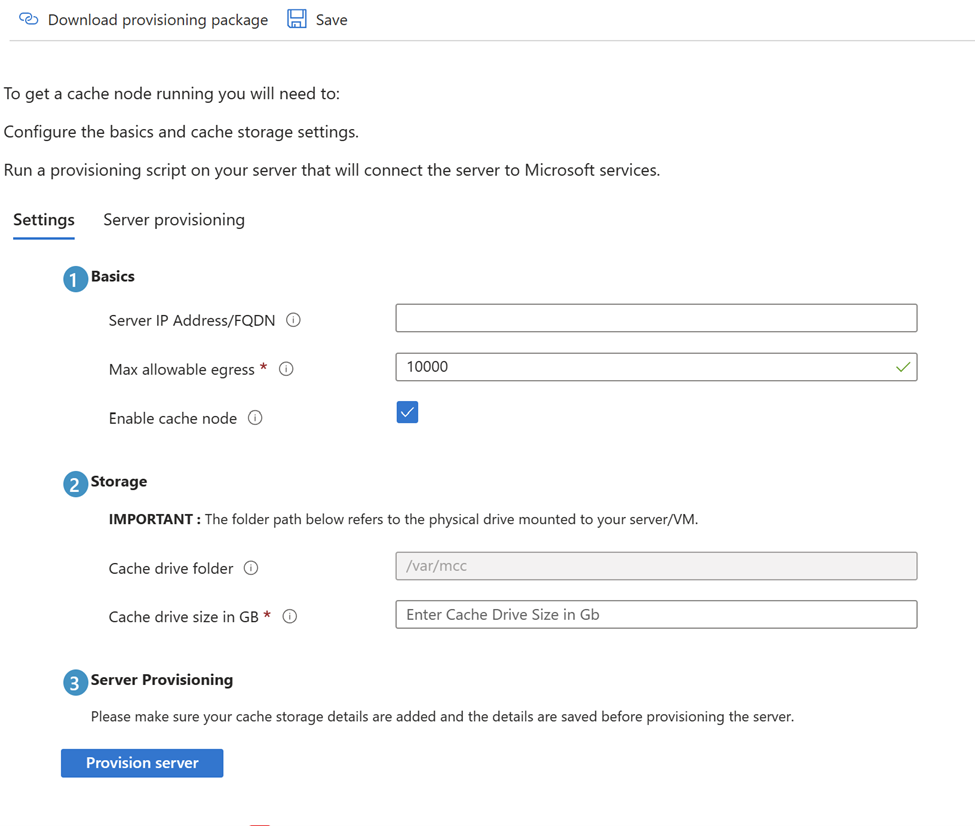The image size is (975, 826).
Task: Focus the Server IP Address/FQDN text field
Action: click(x=656, y=318)
